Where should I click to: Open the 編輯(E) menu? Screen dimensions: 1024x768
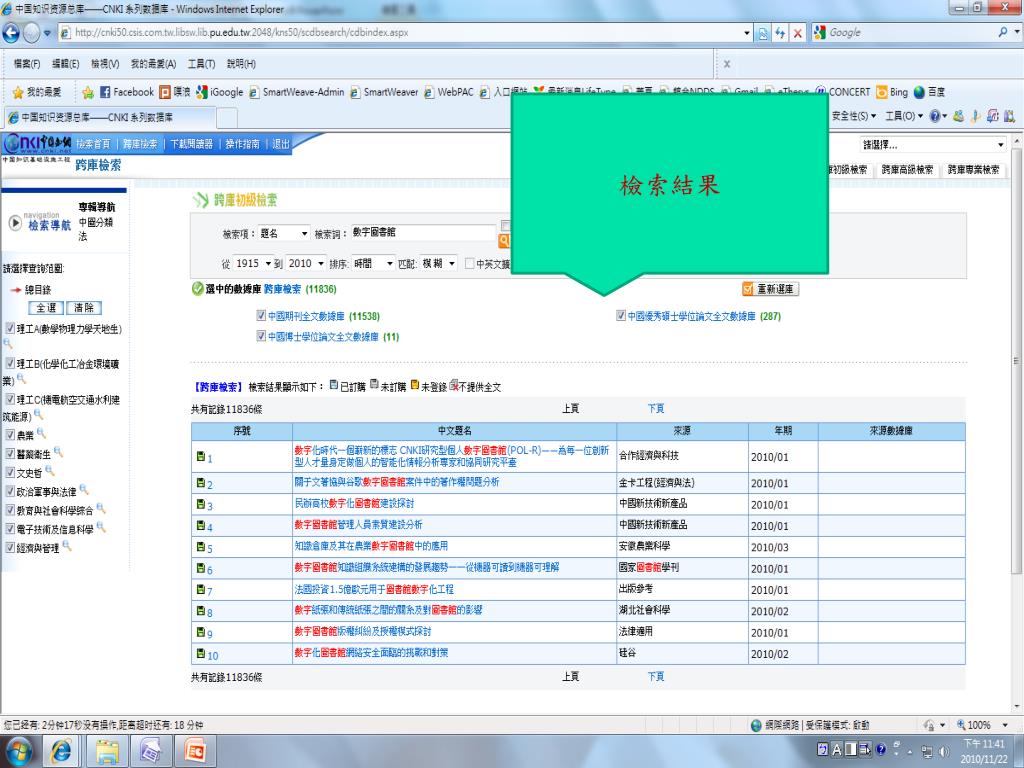pyautogui.click(x=65, y=63)
